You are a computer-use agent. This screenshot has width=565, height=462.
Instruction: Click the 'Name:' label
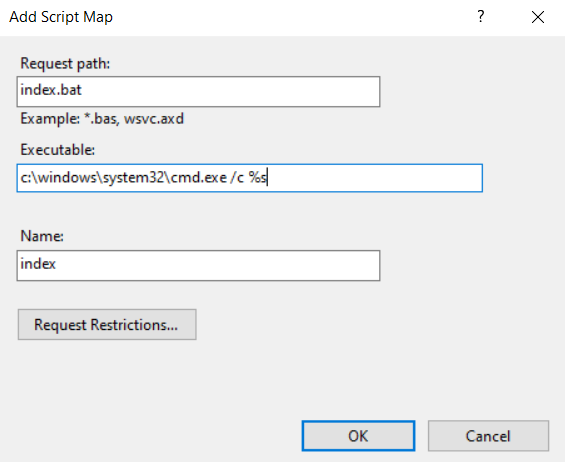(x=42, y=236)
